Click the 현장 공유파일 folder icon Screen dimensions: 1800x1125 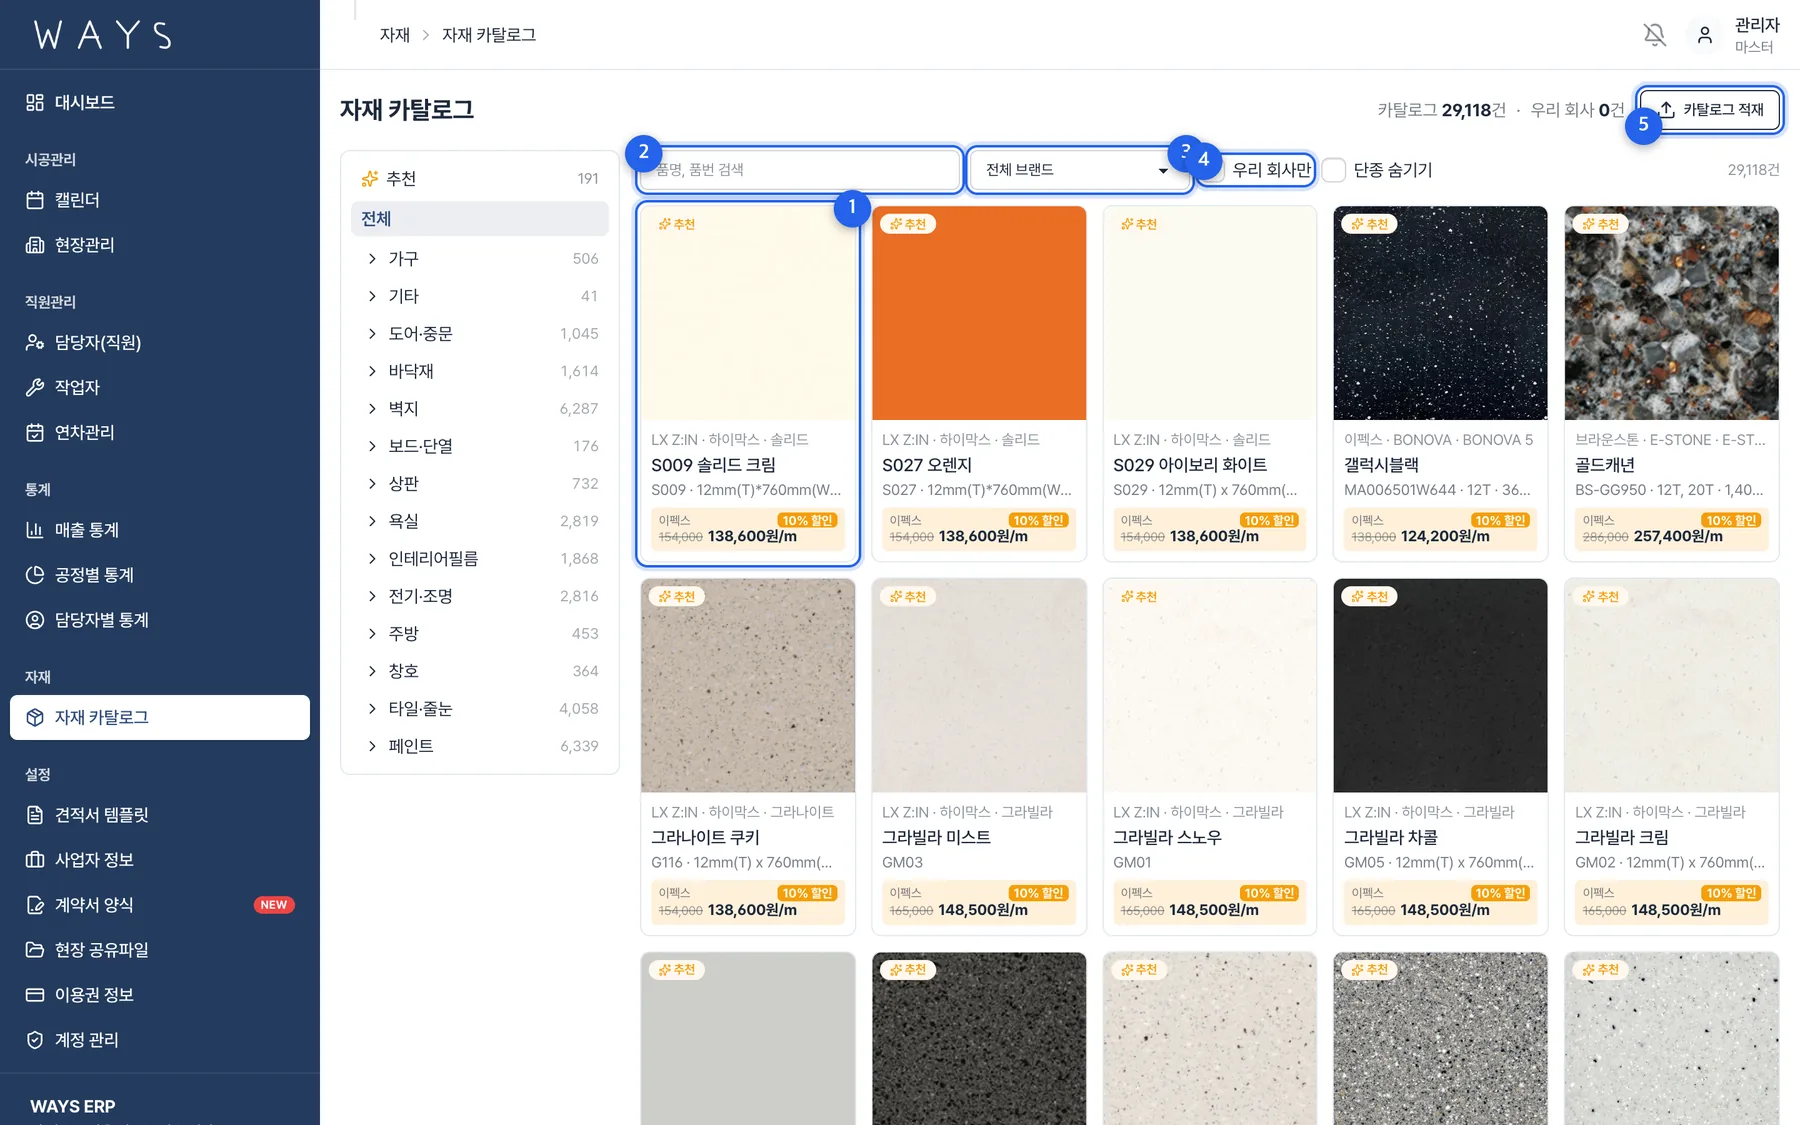(x=35, y=950)
